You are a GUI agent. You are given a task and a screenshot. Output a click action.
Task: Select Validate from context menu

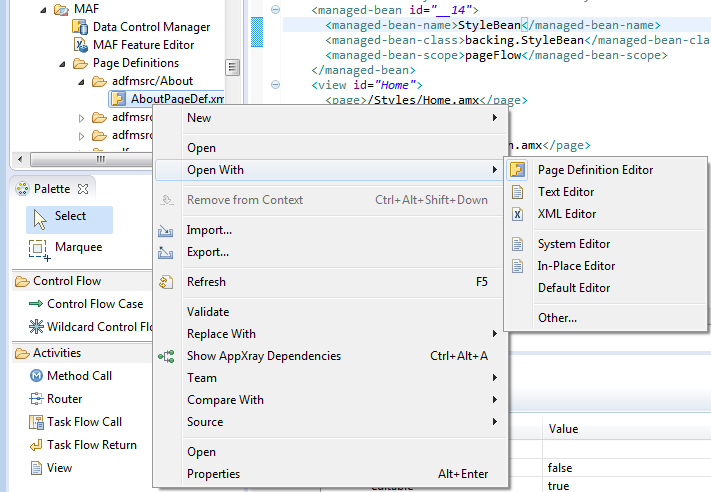tap(331, 312)
